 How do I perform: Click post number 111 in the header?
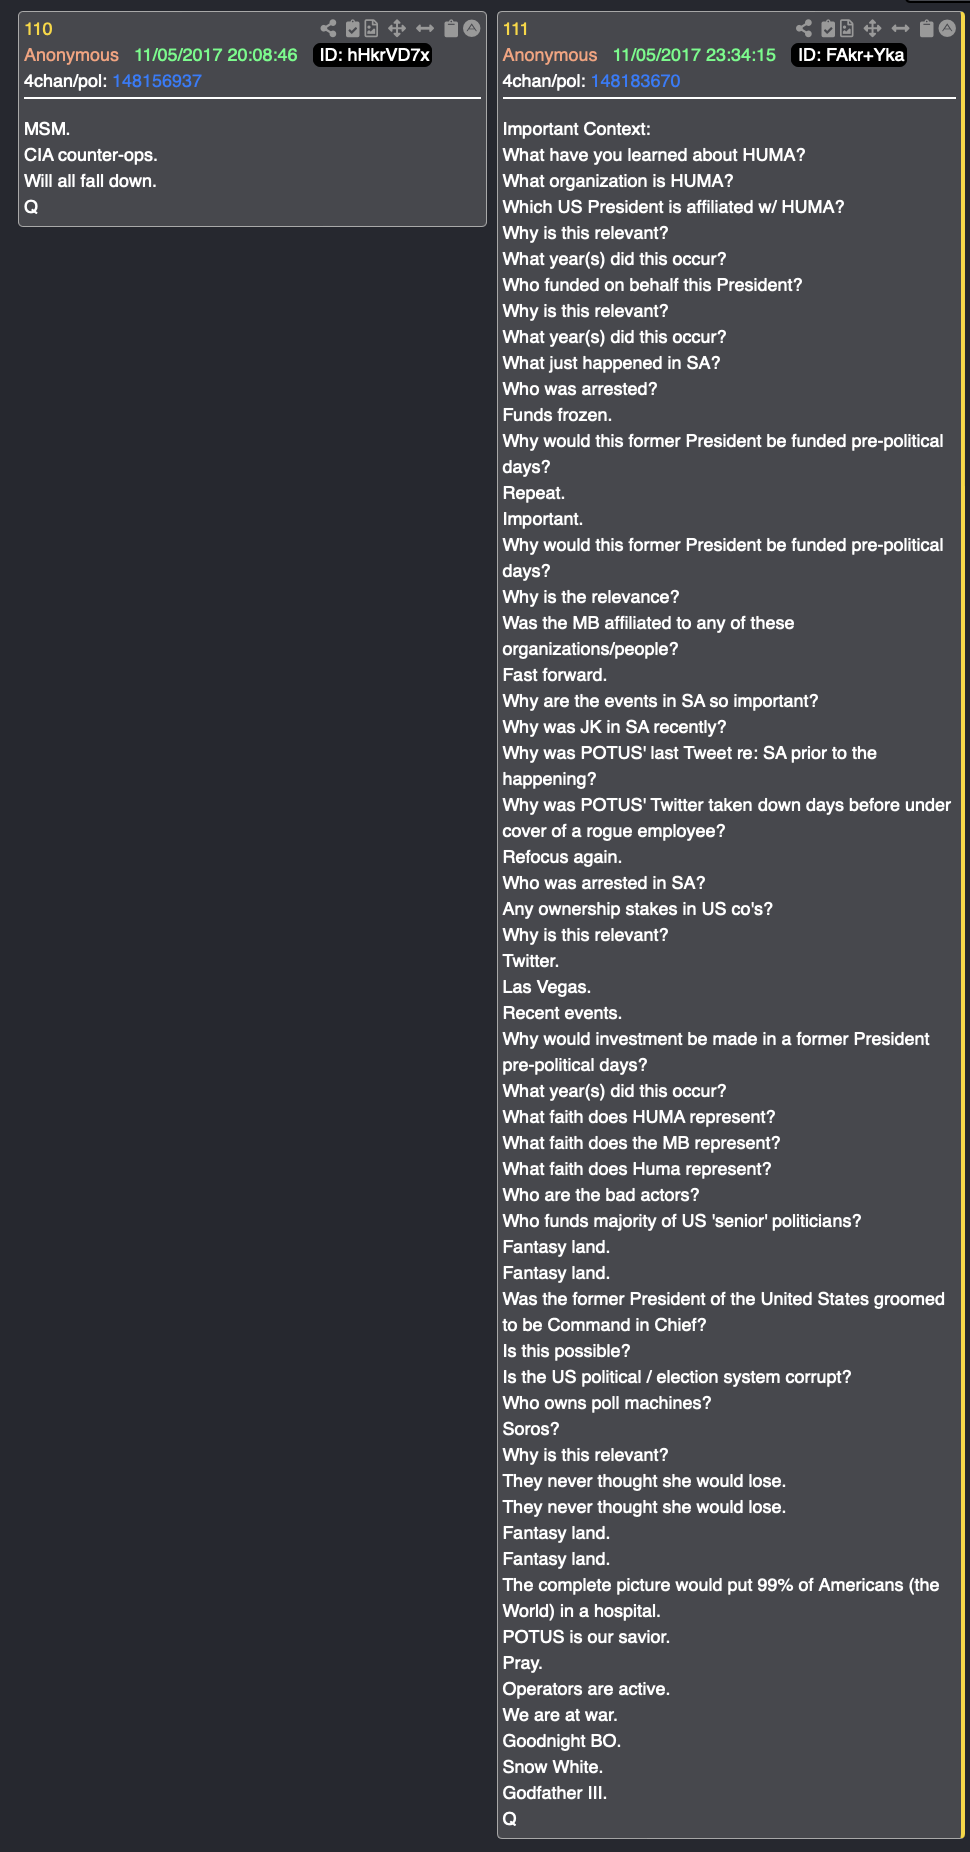point(515,29)
